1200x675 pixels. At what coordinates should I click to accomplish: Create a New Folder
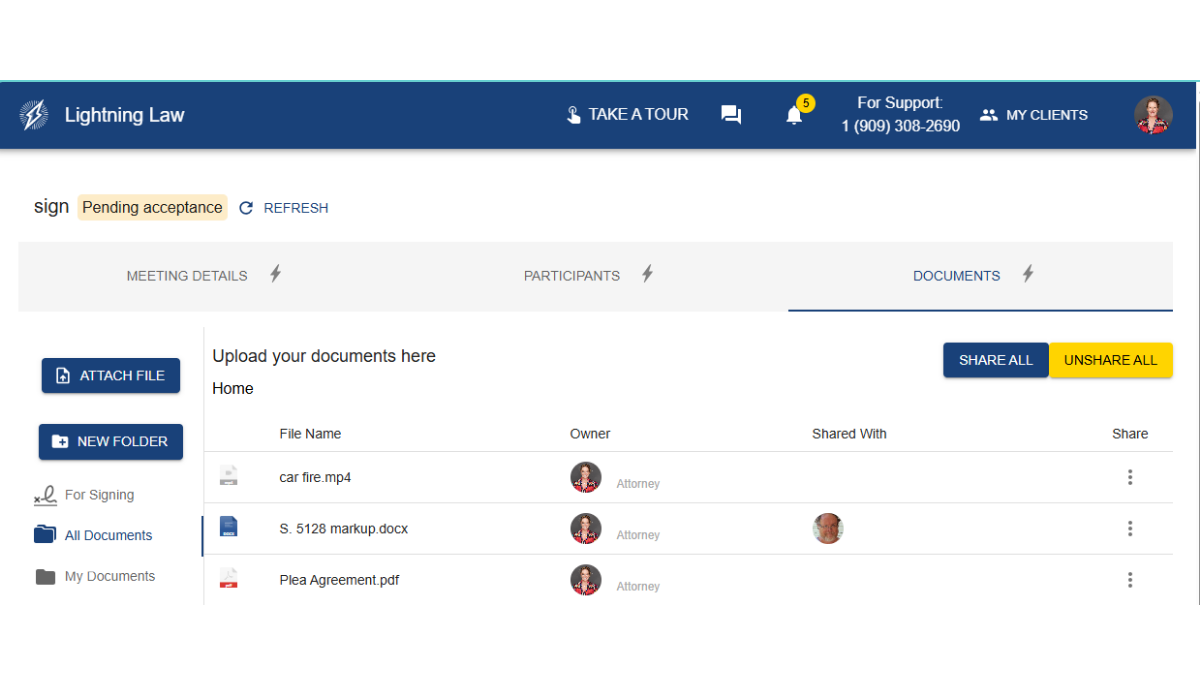[111, 441]
